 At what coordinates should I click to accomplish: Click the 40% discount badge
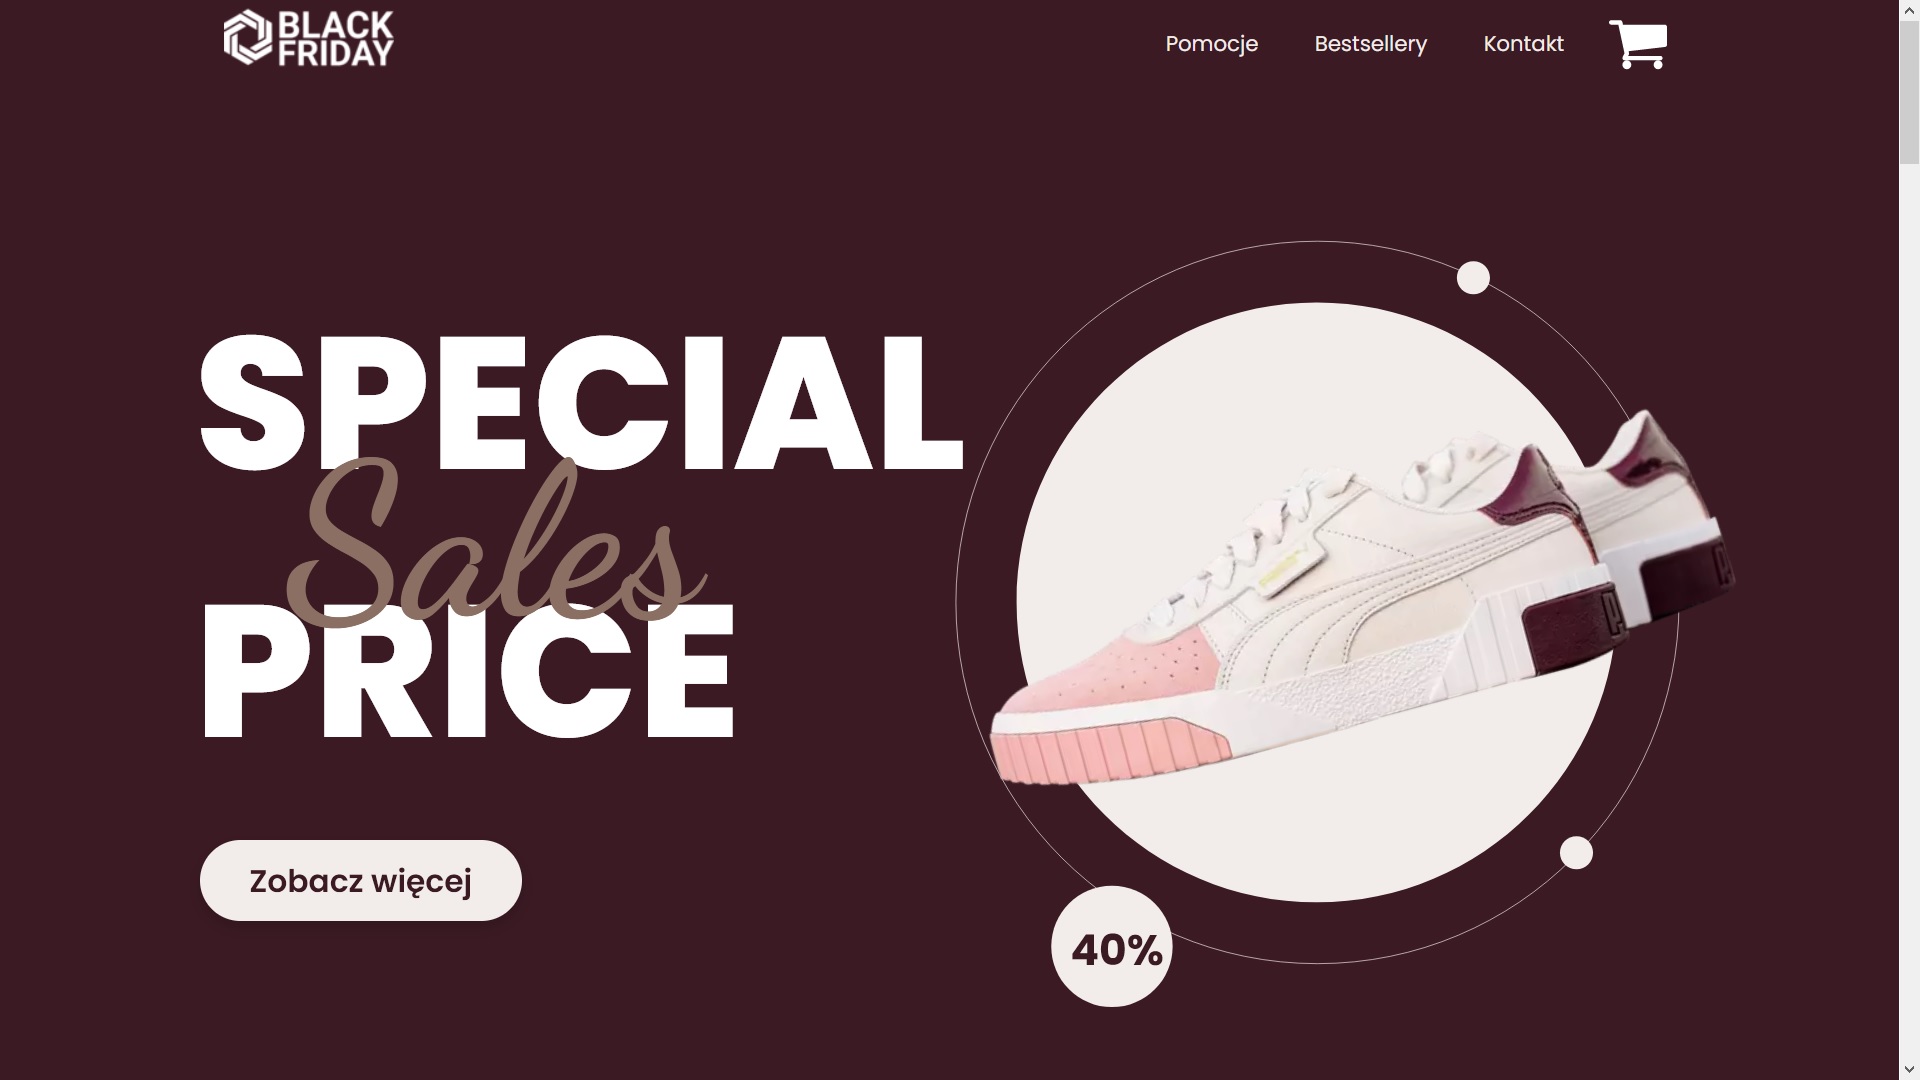tap(1111, 946)
